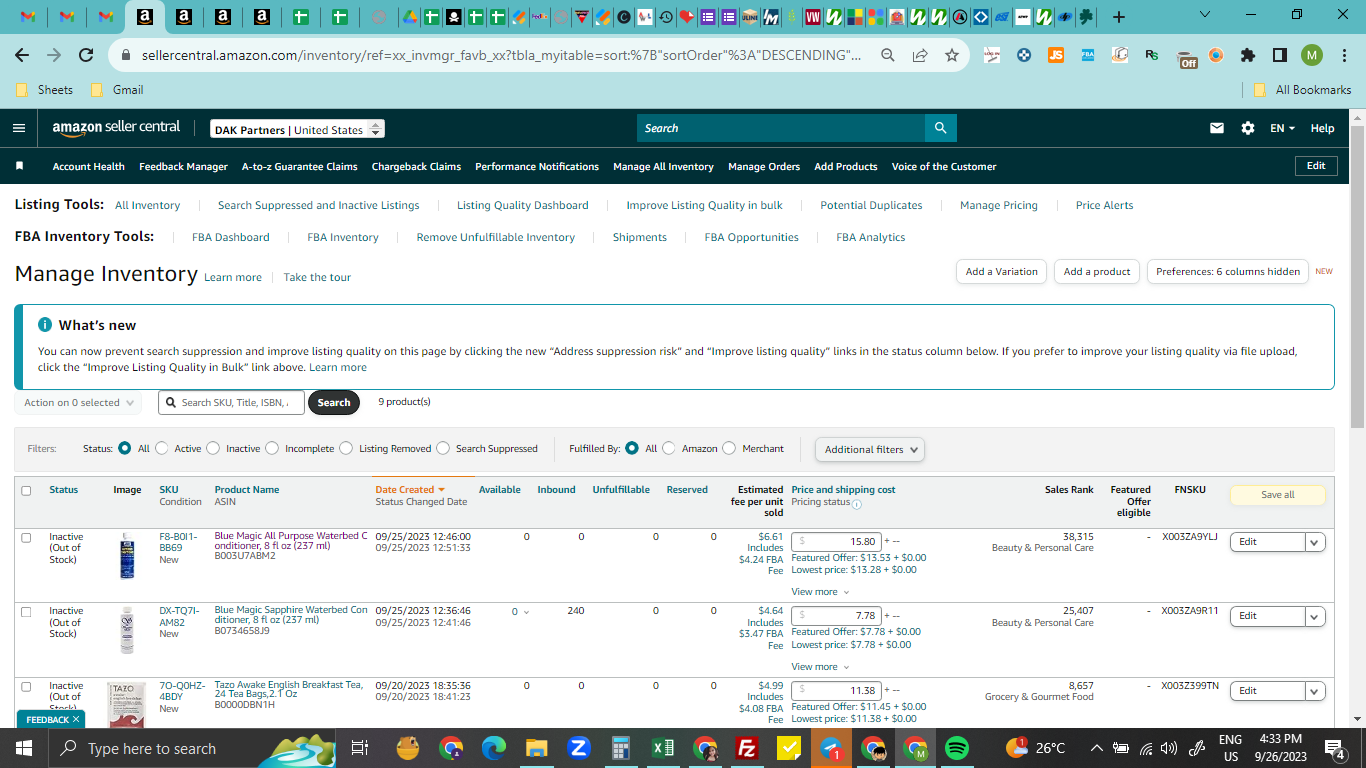Select Fulfilled By Merchant radio button
Viewport: 1366px width, 768px height.
click(x=729, y=449)
